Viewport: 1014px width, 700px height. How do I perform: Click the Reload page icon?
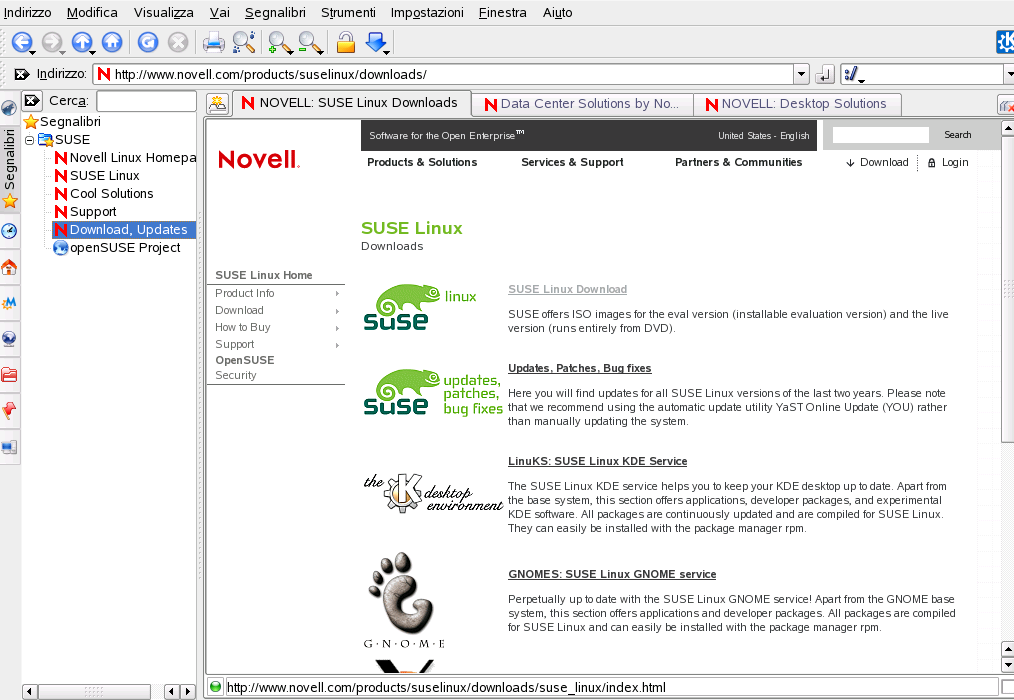[147, 42]
